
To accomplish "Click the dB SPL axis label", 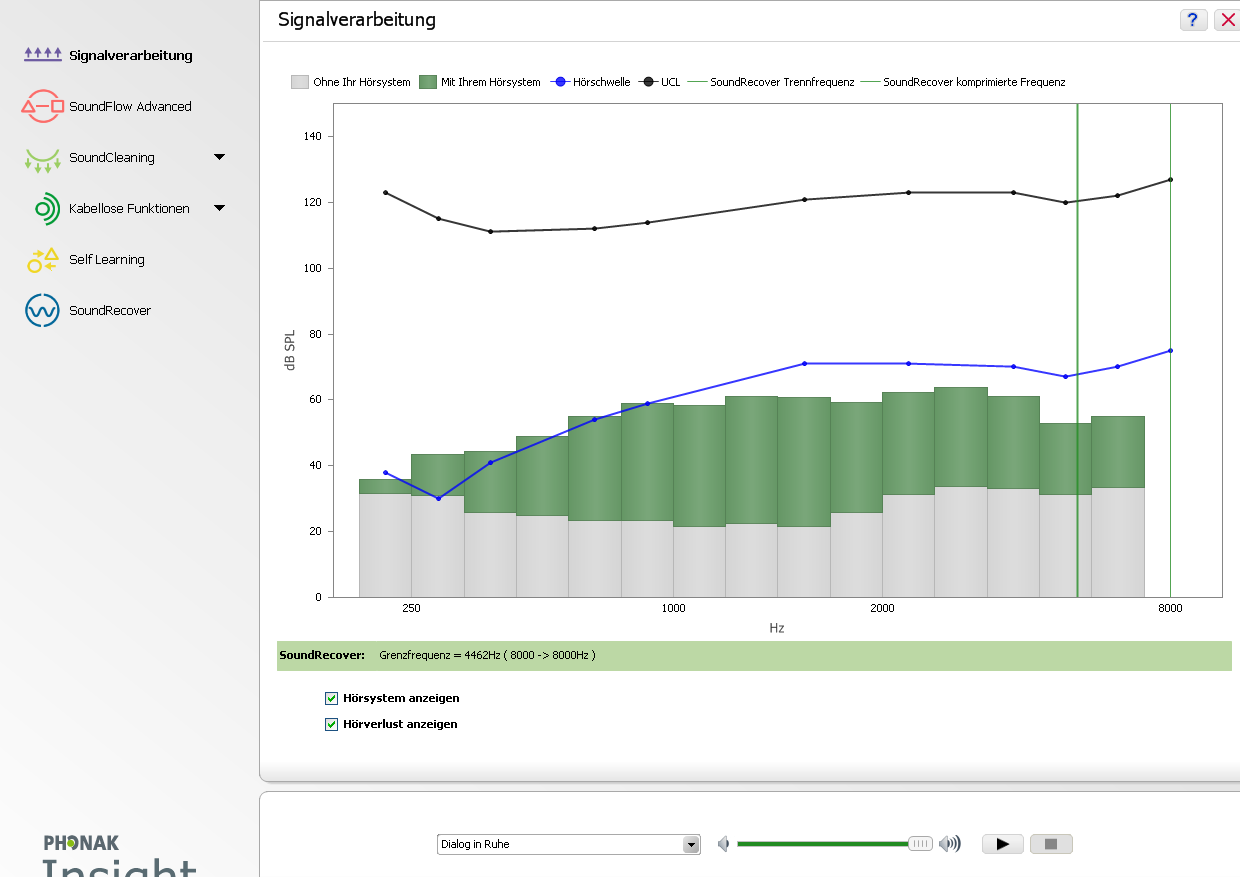I will tap(290, 349).
